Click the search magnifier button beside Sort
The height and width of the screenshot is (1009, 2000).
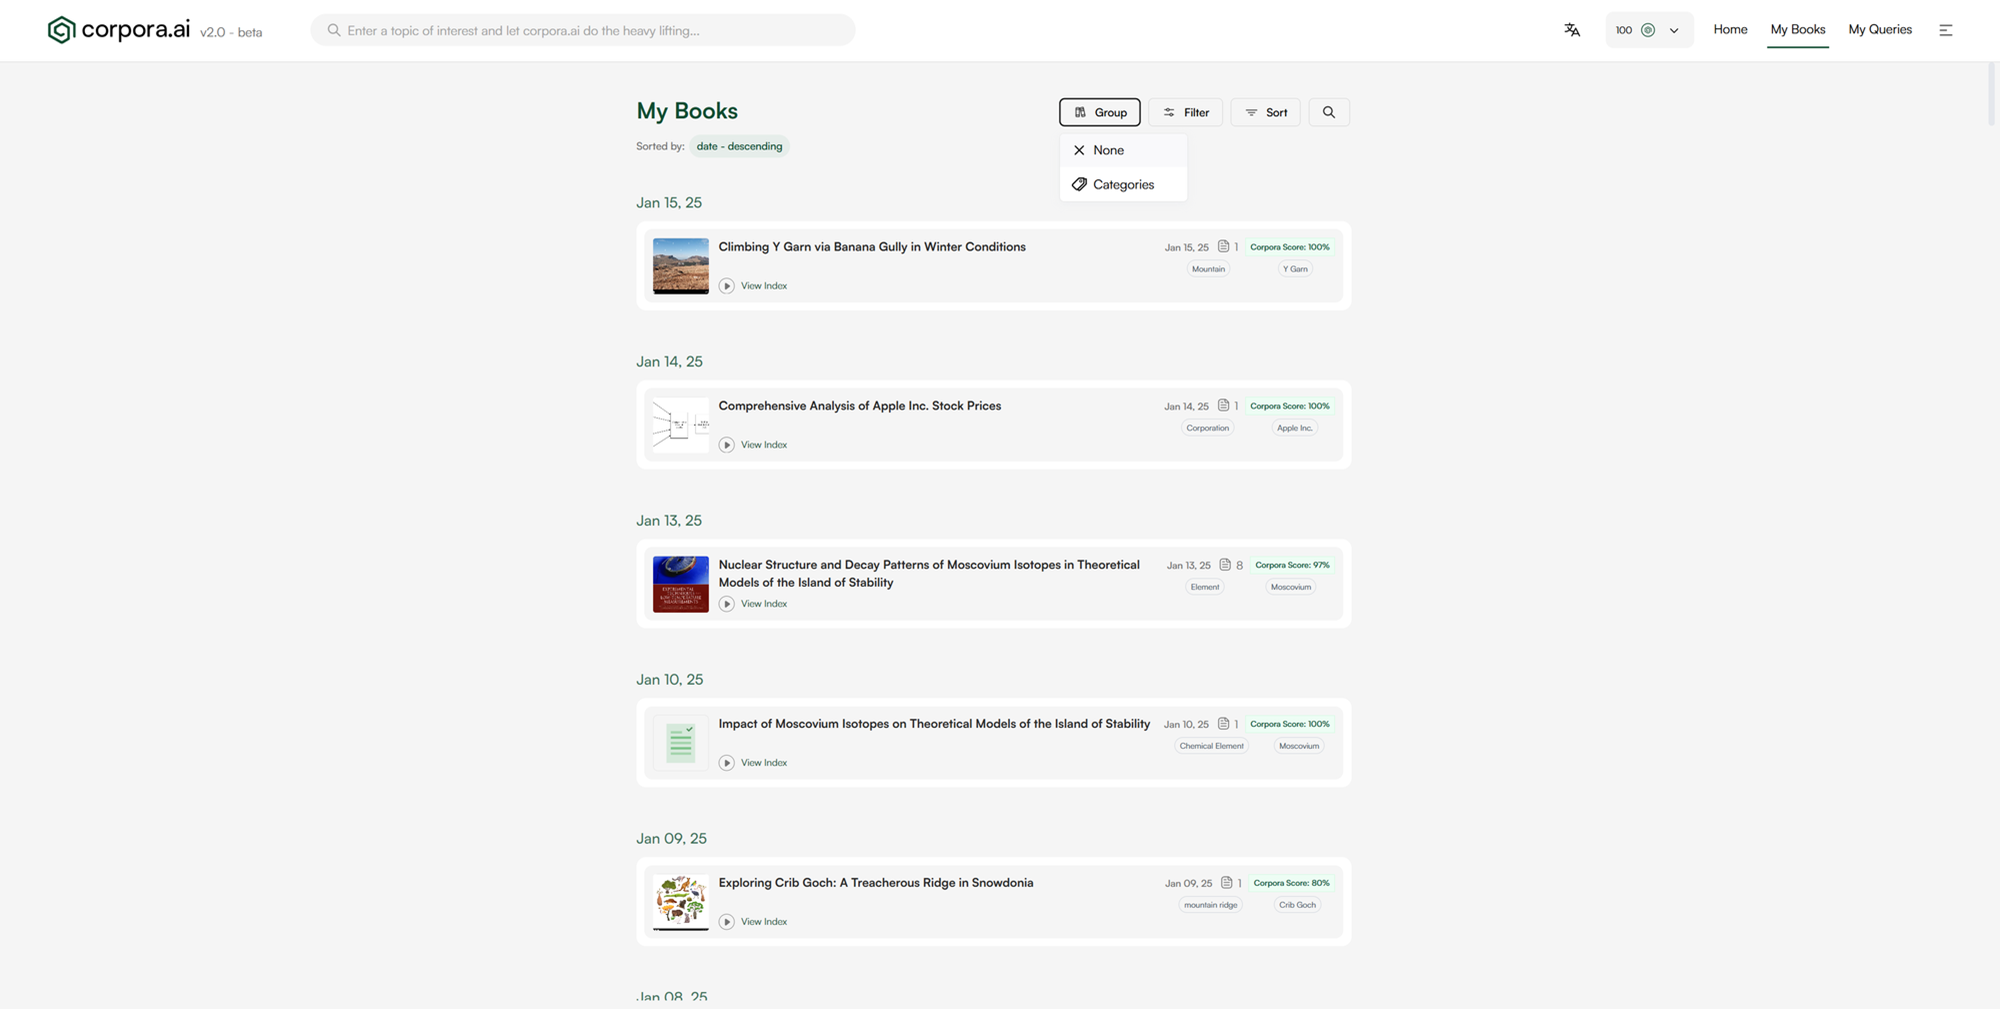coord(1328,112)
